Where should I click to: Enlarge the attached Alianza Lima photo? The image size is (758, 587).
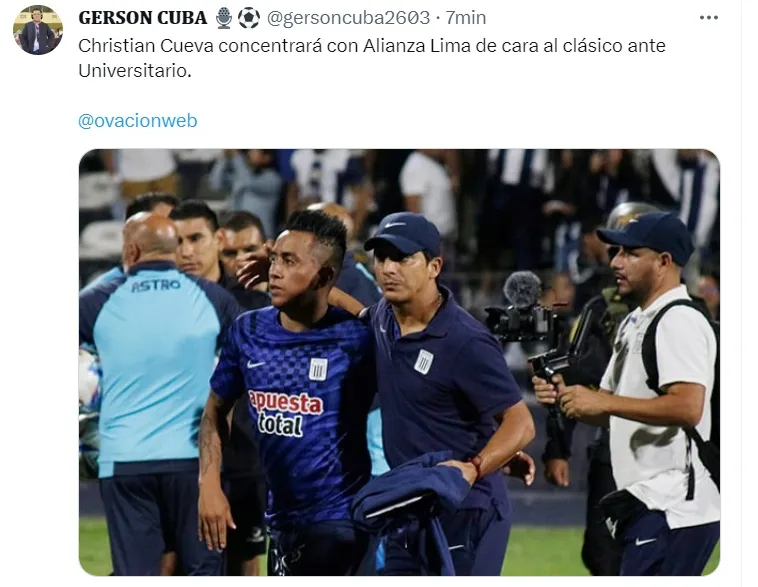pos(399,362)
